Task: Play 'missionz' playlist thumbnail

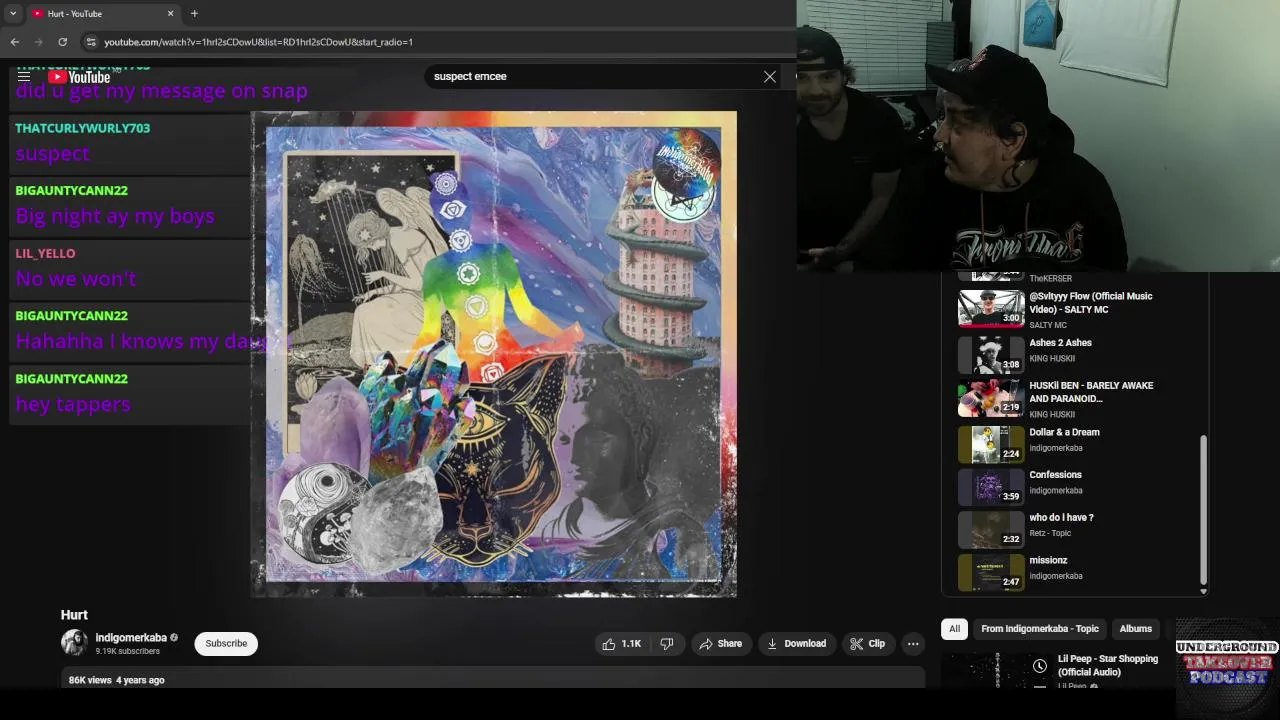Action: click(x=991, y=572)
